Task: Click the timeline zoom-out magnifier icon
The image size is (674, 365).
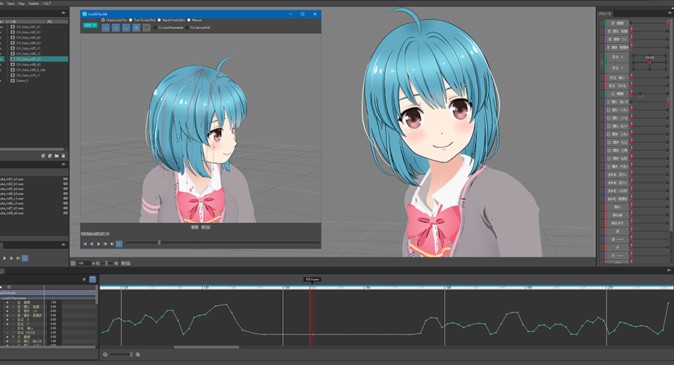Action: coord(105,354)
